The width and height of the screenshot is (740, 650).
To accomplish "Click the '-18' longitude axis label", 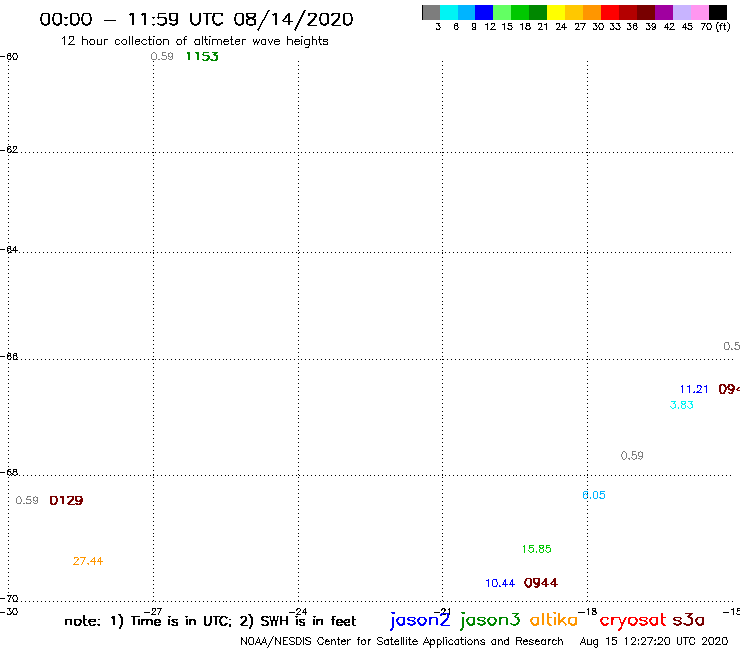I will click(588, 612).
